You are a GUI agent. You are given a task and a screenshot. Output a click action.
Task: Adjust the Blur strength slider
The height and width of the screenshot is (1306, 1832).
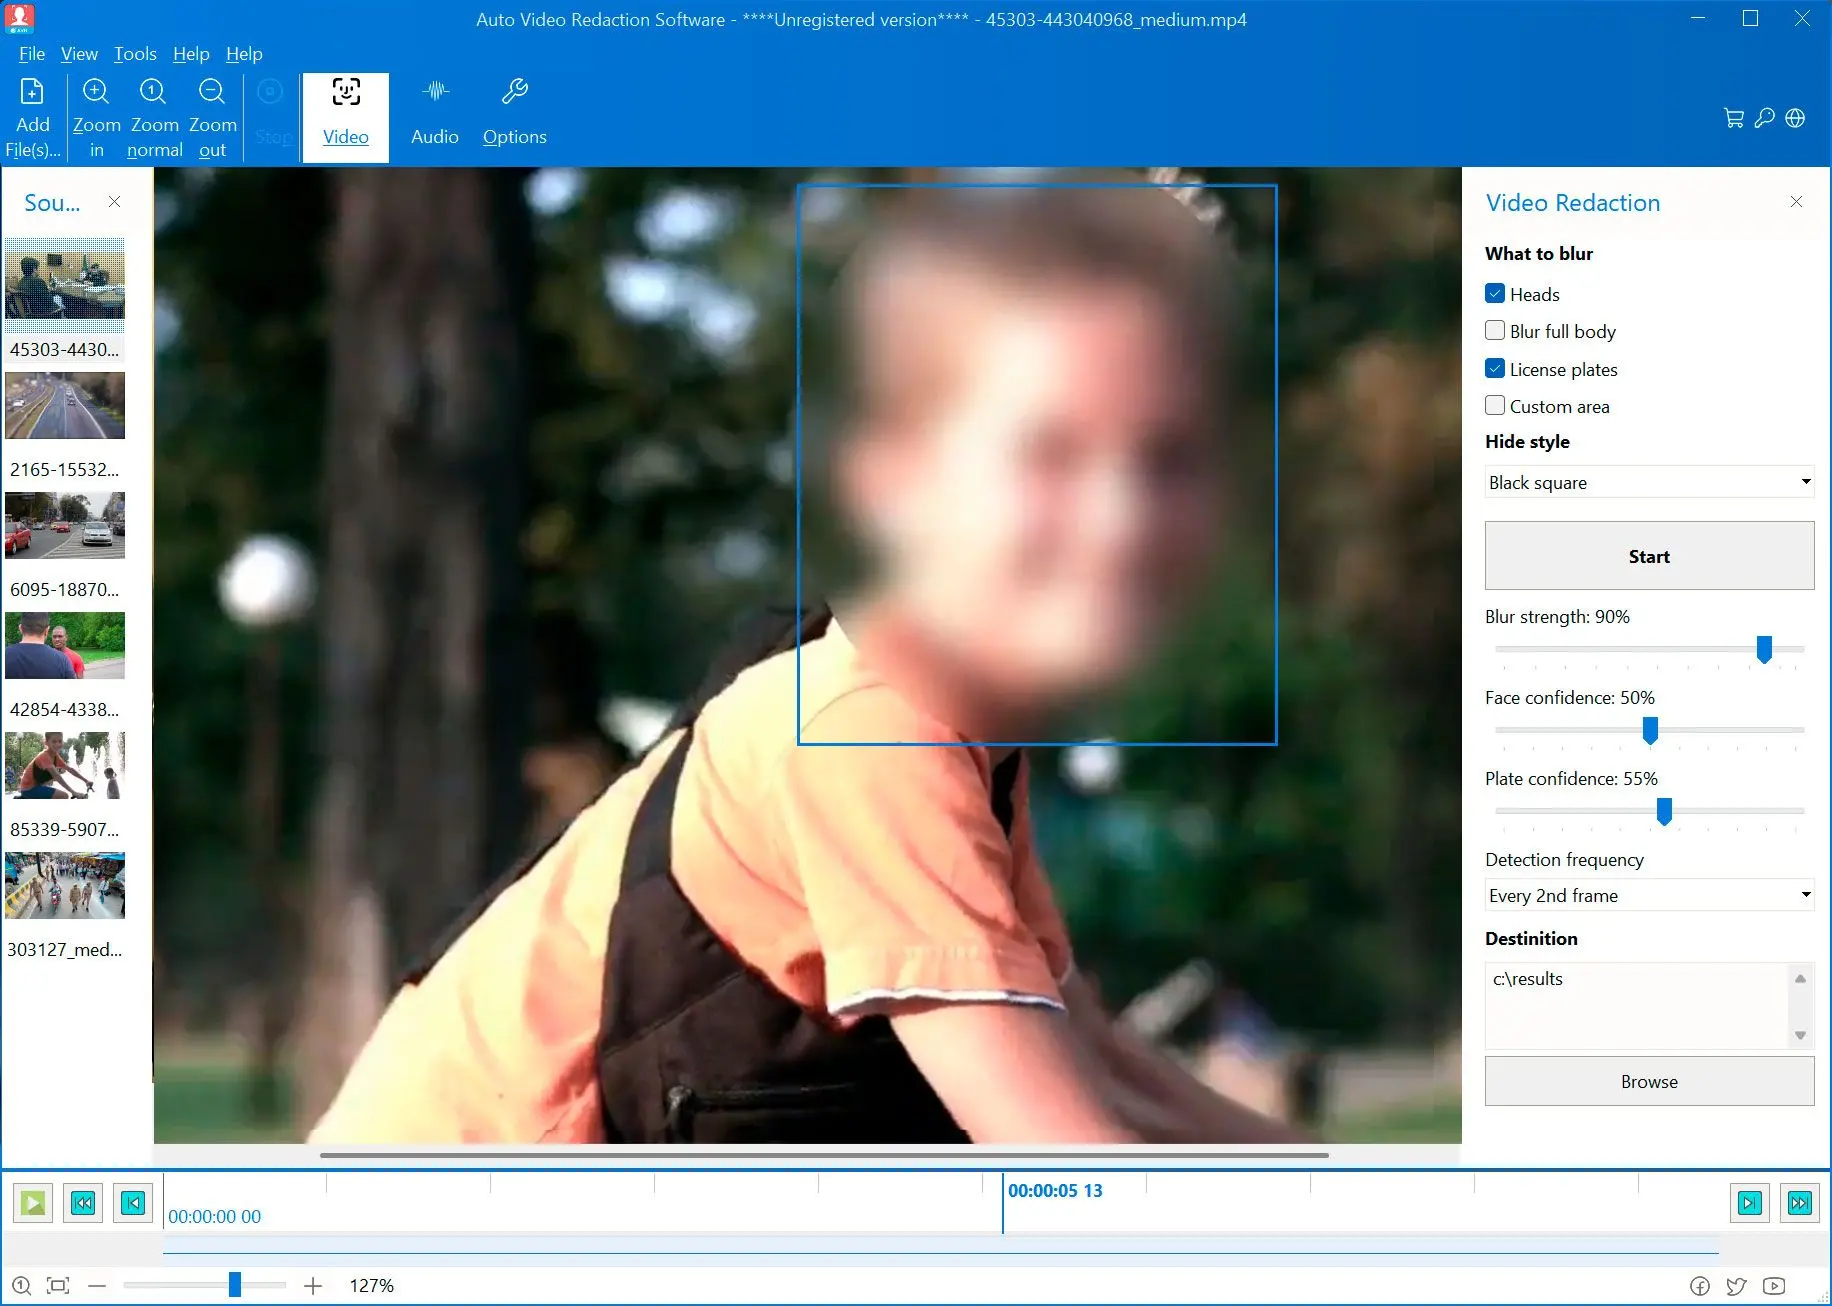pos(1764,650)
